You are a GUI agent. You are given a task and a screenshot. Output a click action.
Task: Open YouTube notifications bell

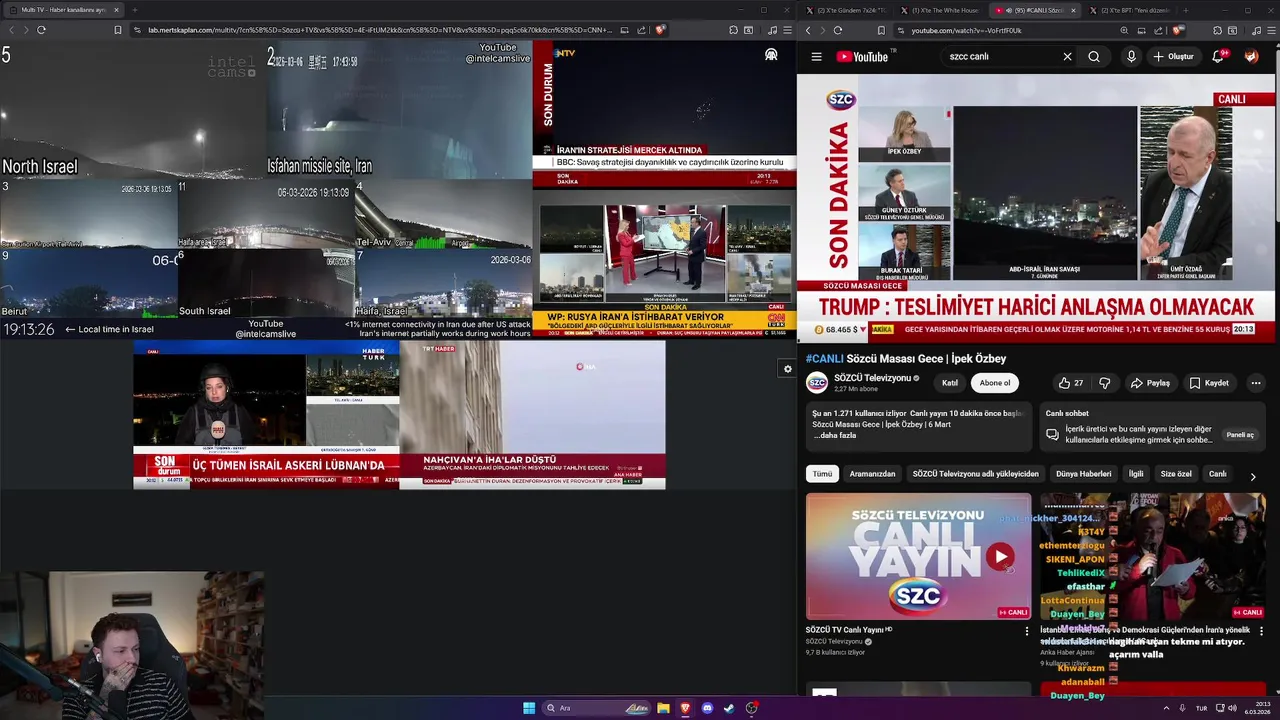coord(1219,57)
